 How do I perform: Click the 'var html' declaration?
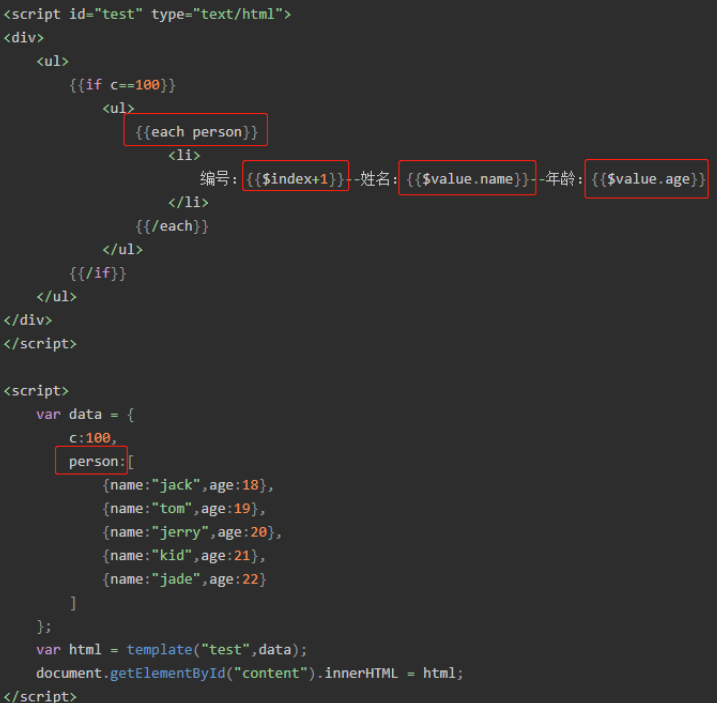click(69, 650)
